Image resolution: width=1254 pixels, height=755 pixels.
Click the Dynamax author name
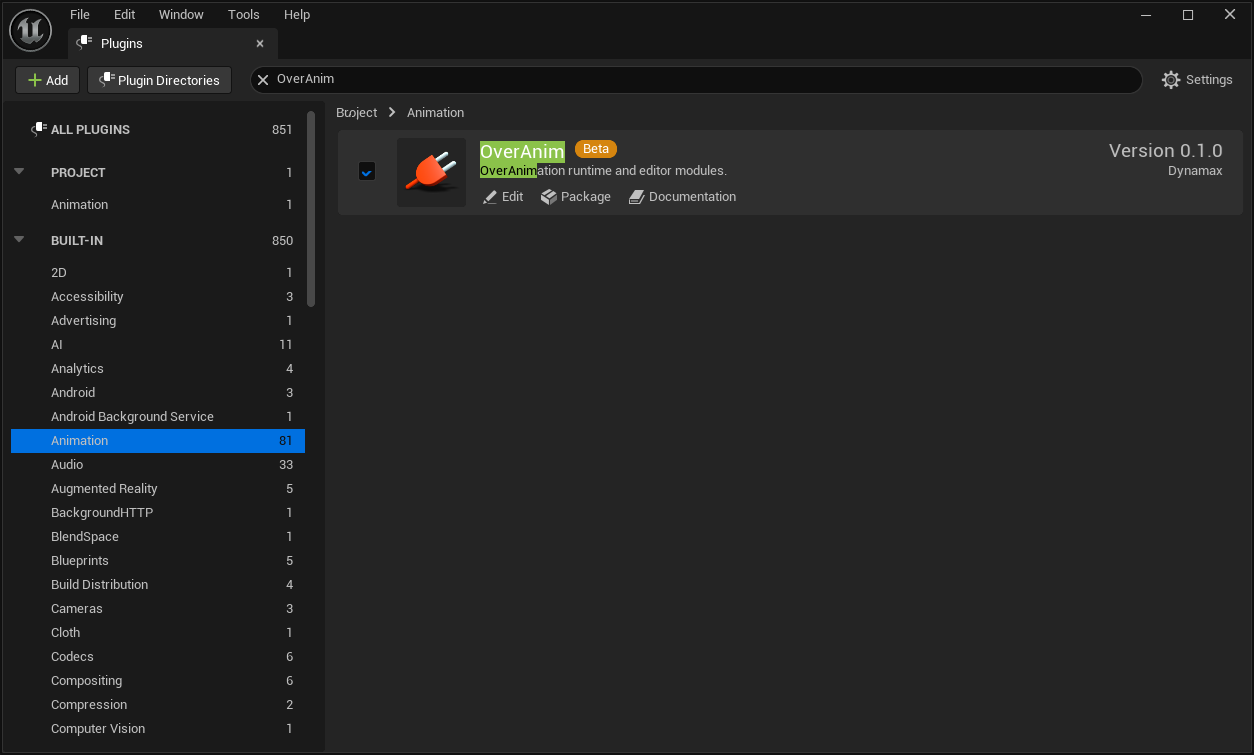coord(1195,171)
